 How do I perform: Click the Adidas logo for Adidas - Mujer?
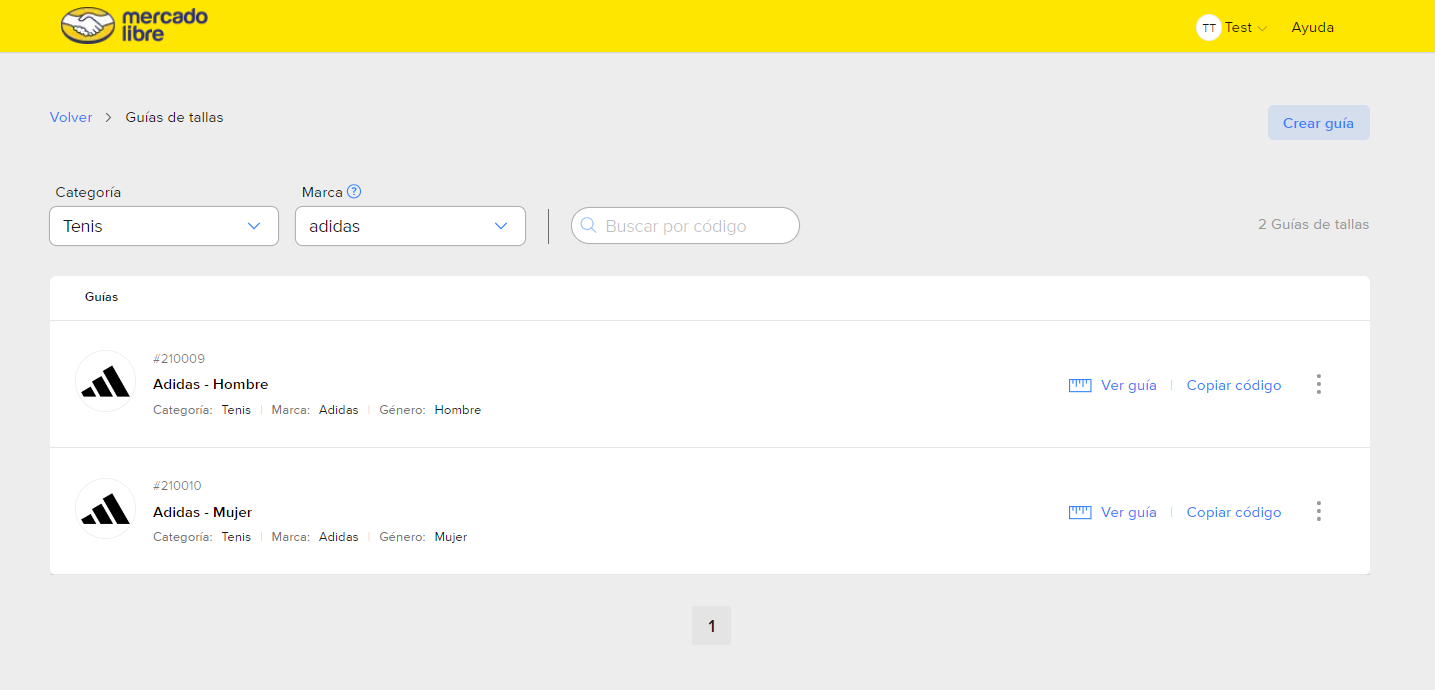pos(105,509)
